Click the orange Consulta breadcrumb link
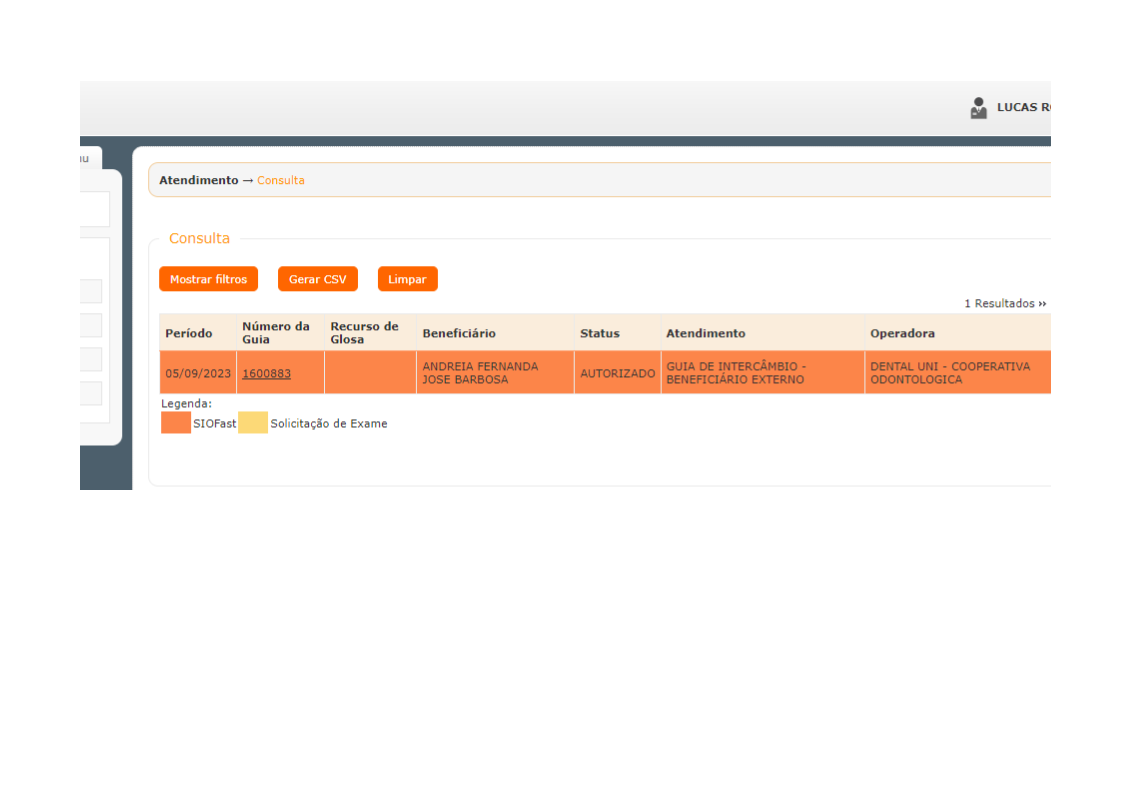 (281, 181)
